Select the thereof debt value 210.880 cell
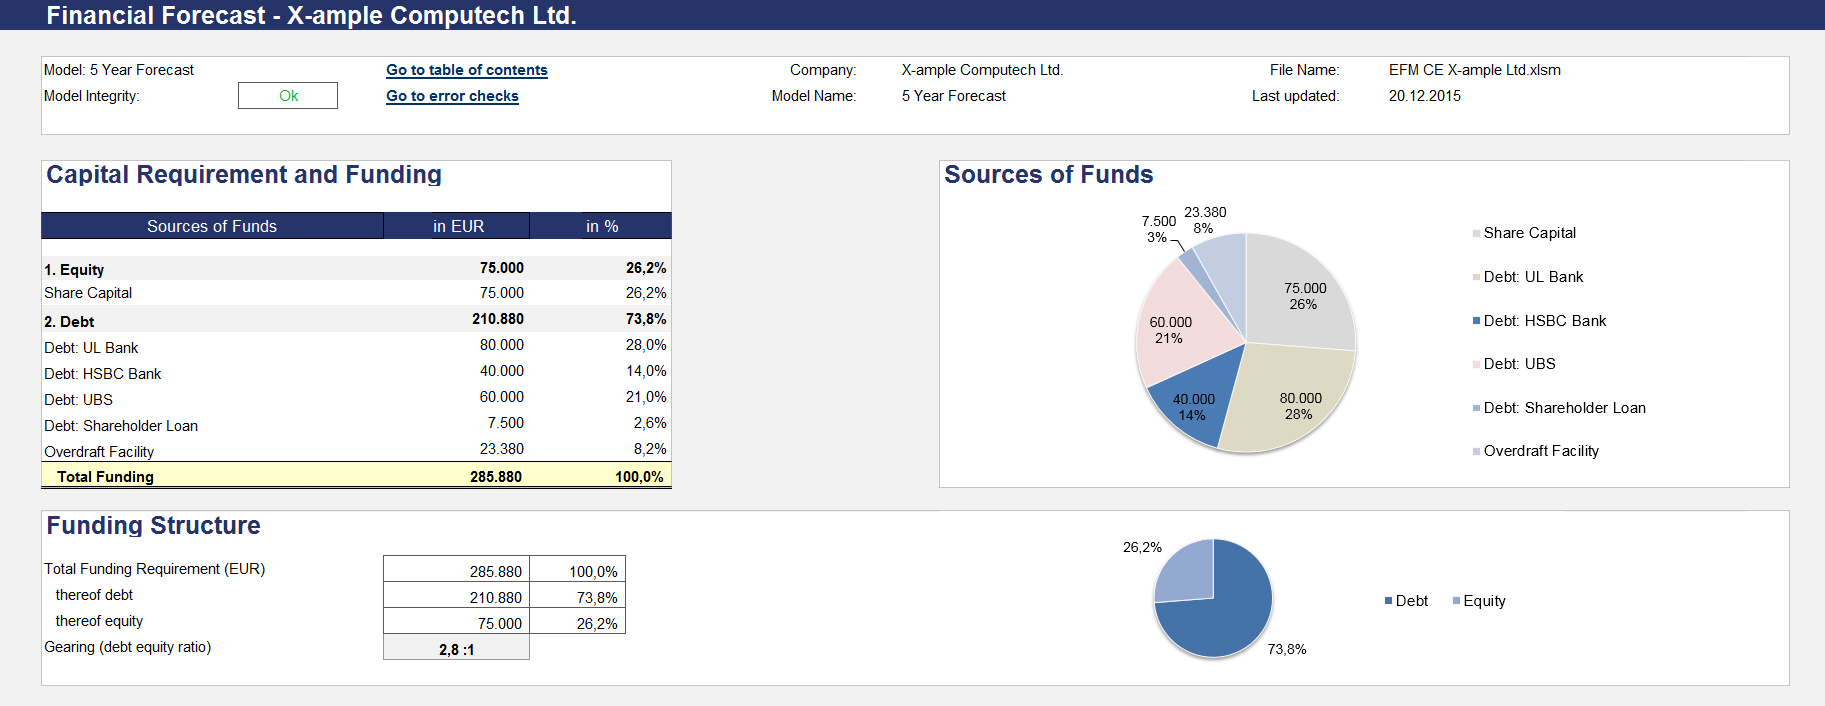The image size is (1825, 706). 456,597
